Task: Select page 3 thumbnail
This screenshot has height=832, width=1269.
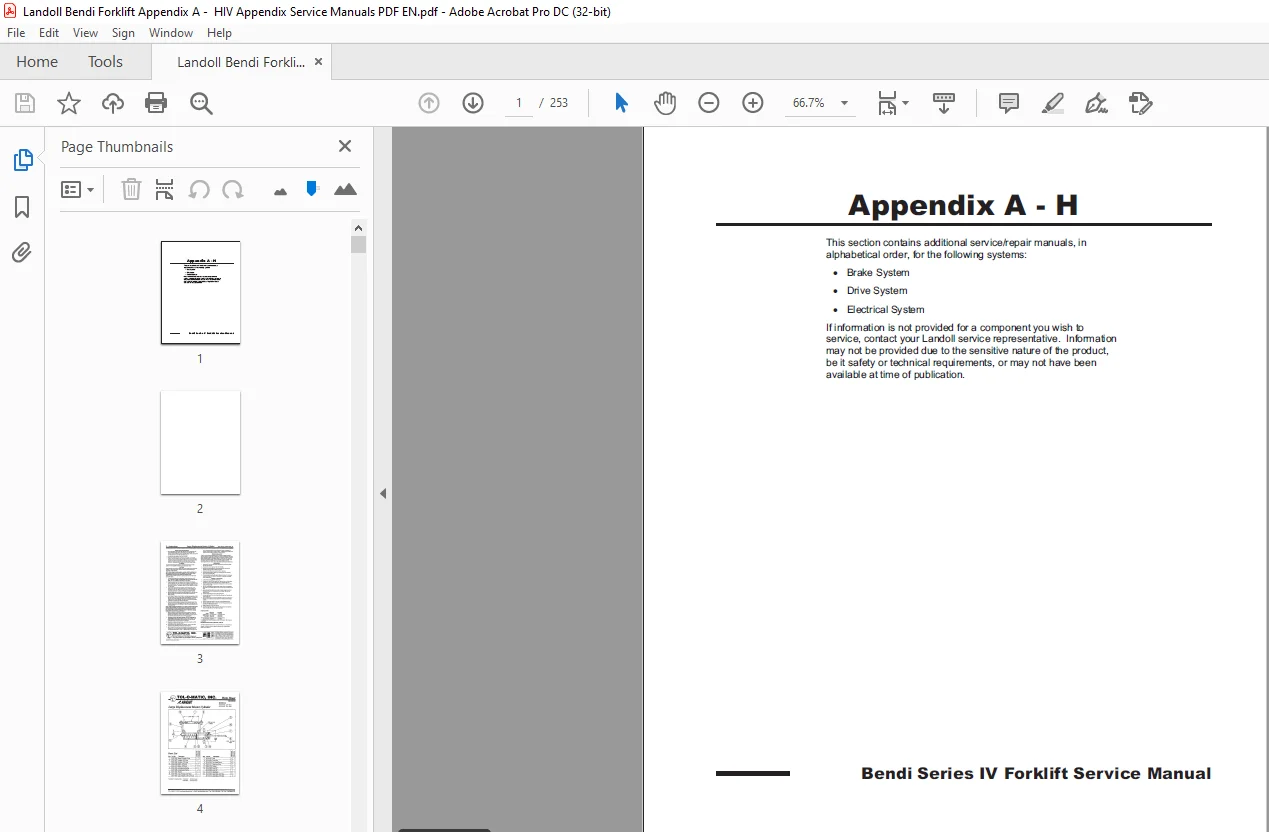Action: (x=200, y=593)
